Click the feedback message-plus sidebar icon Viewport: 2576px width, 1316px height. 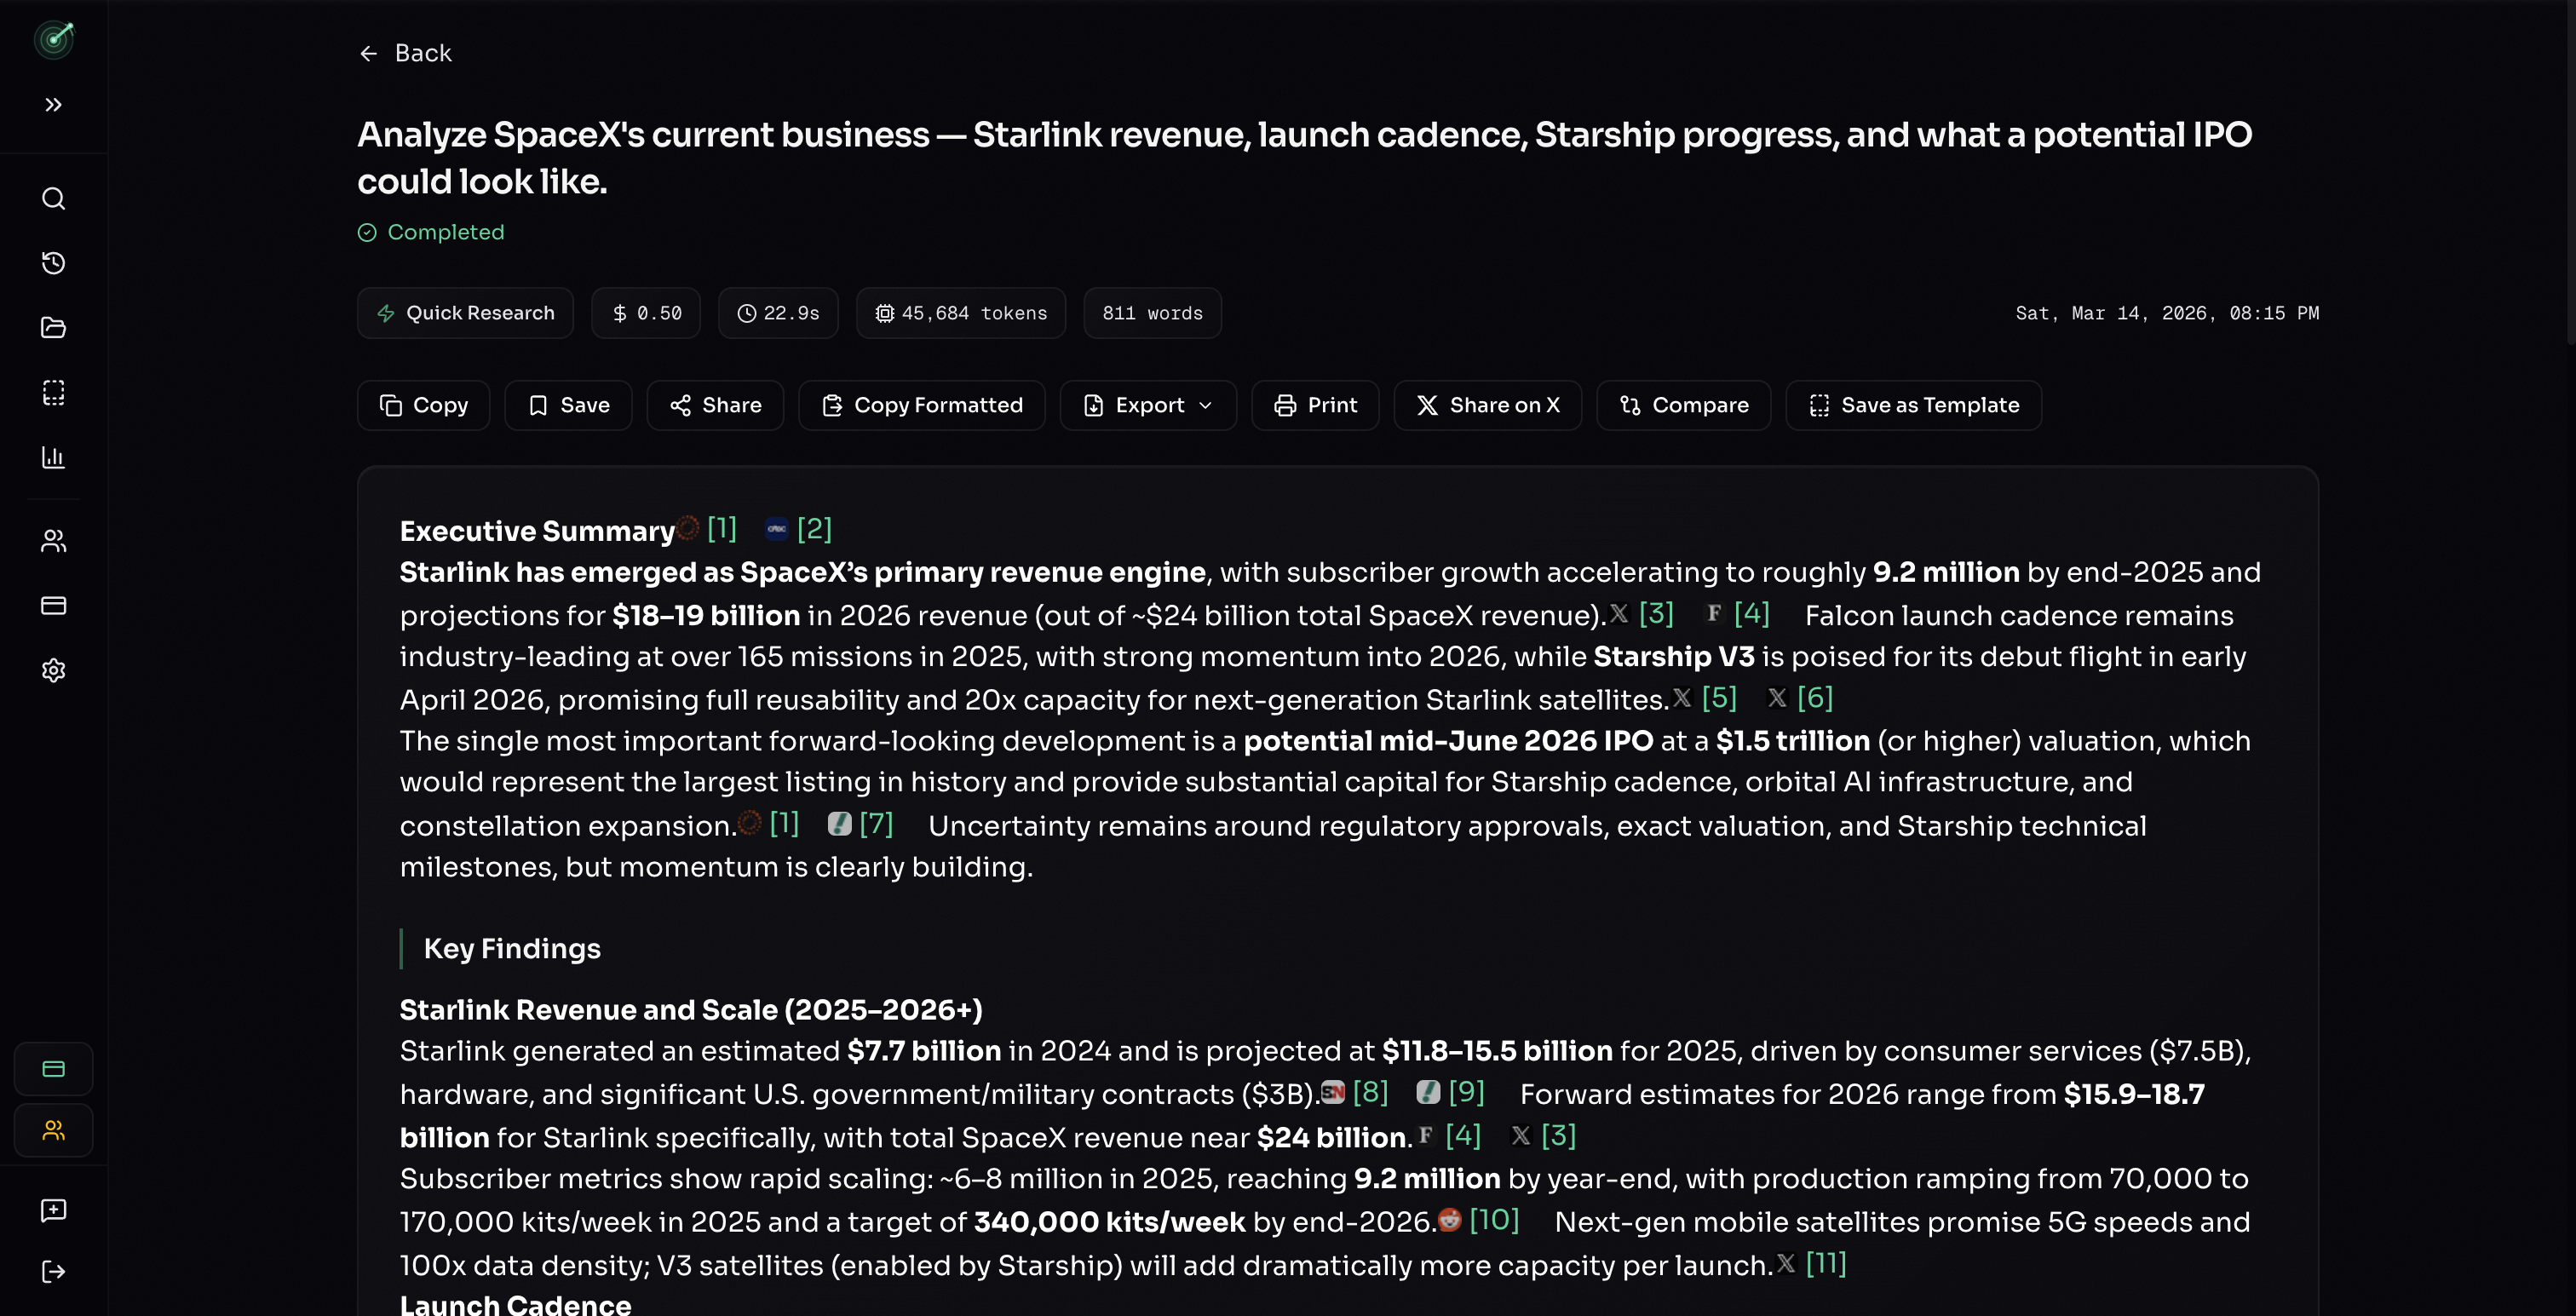(x=53, y=1210)
